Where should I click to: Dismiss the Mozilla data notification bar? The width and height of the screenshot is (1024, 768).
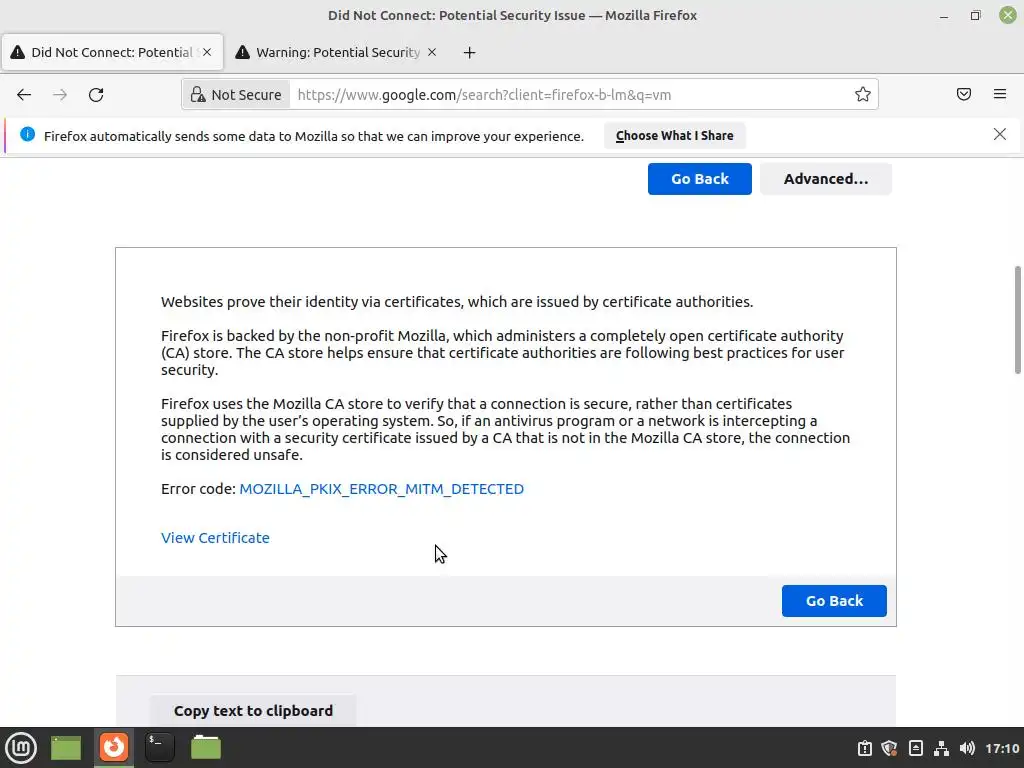coord(1000,135)
